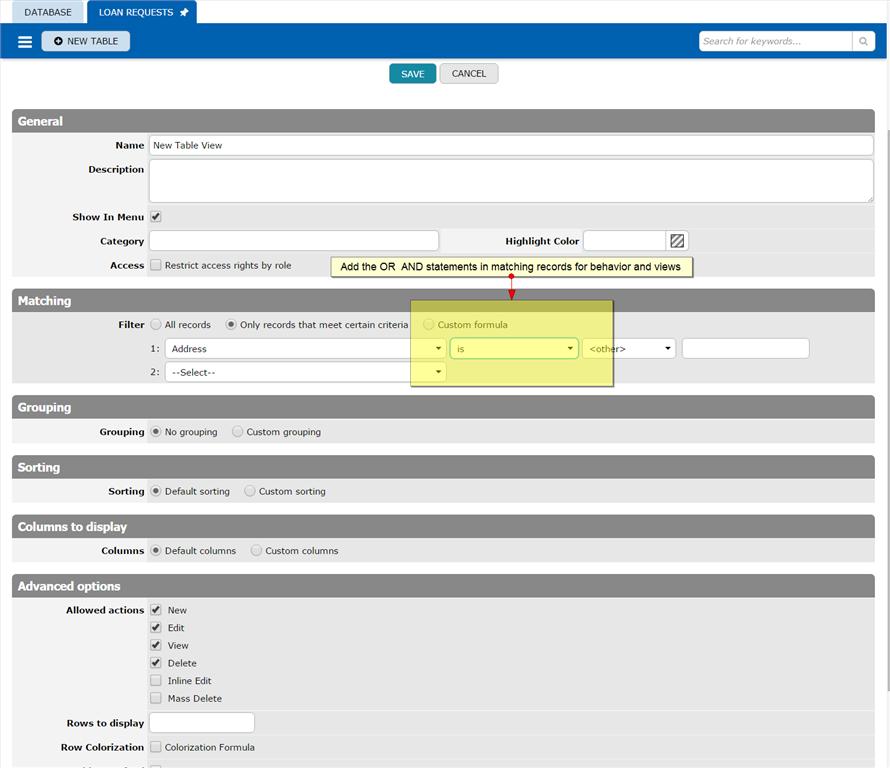This screenshot has height=768, width=890.
Task: Click the Matching section header
Action: pyautogui.click(x=443, y=300)
